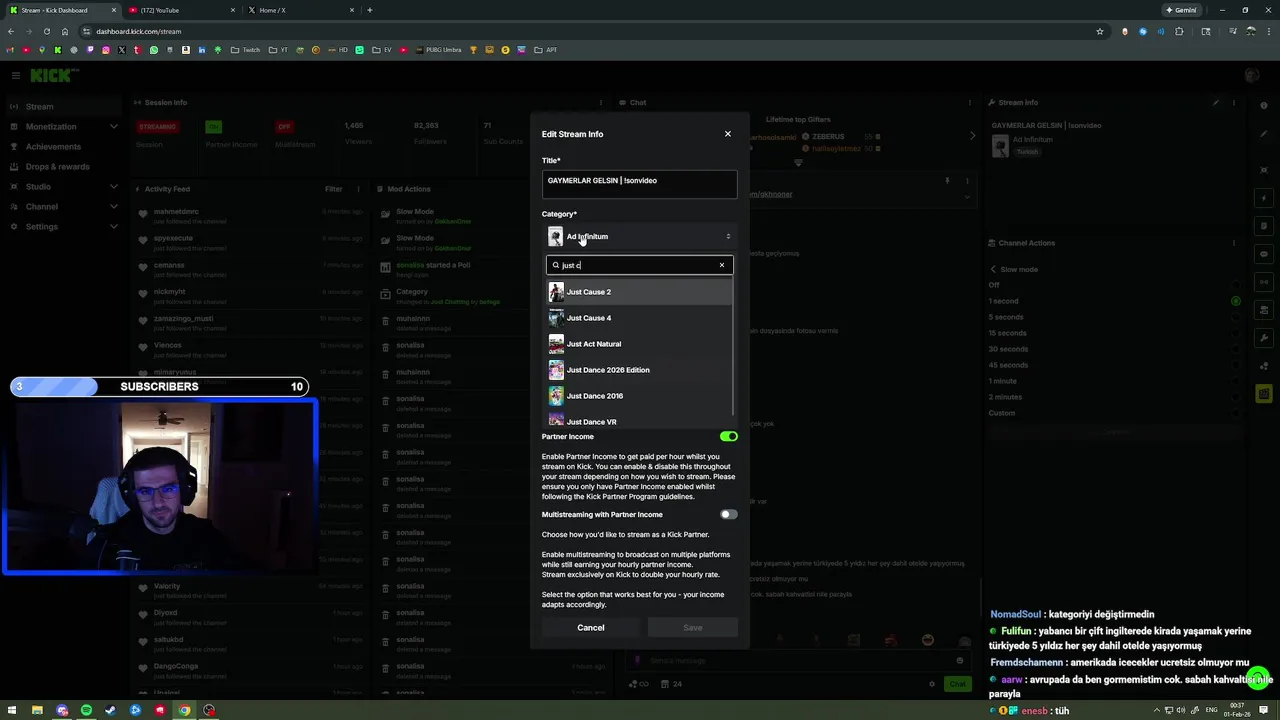Select 5 seconds slow mode
The image size is (1280, 720).
[x=1115, y=317]
